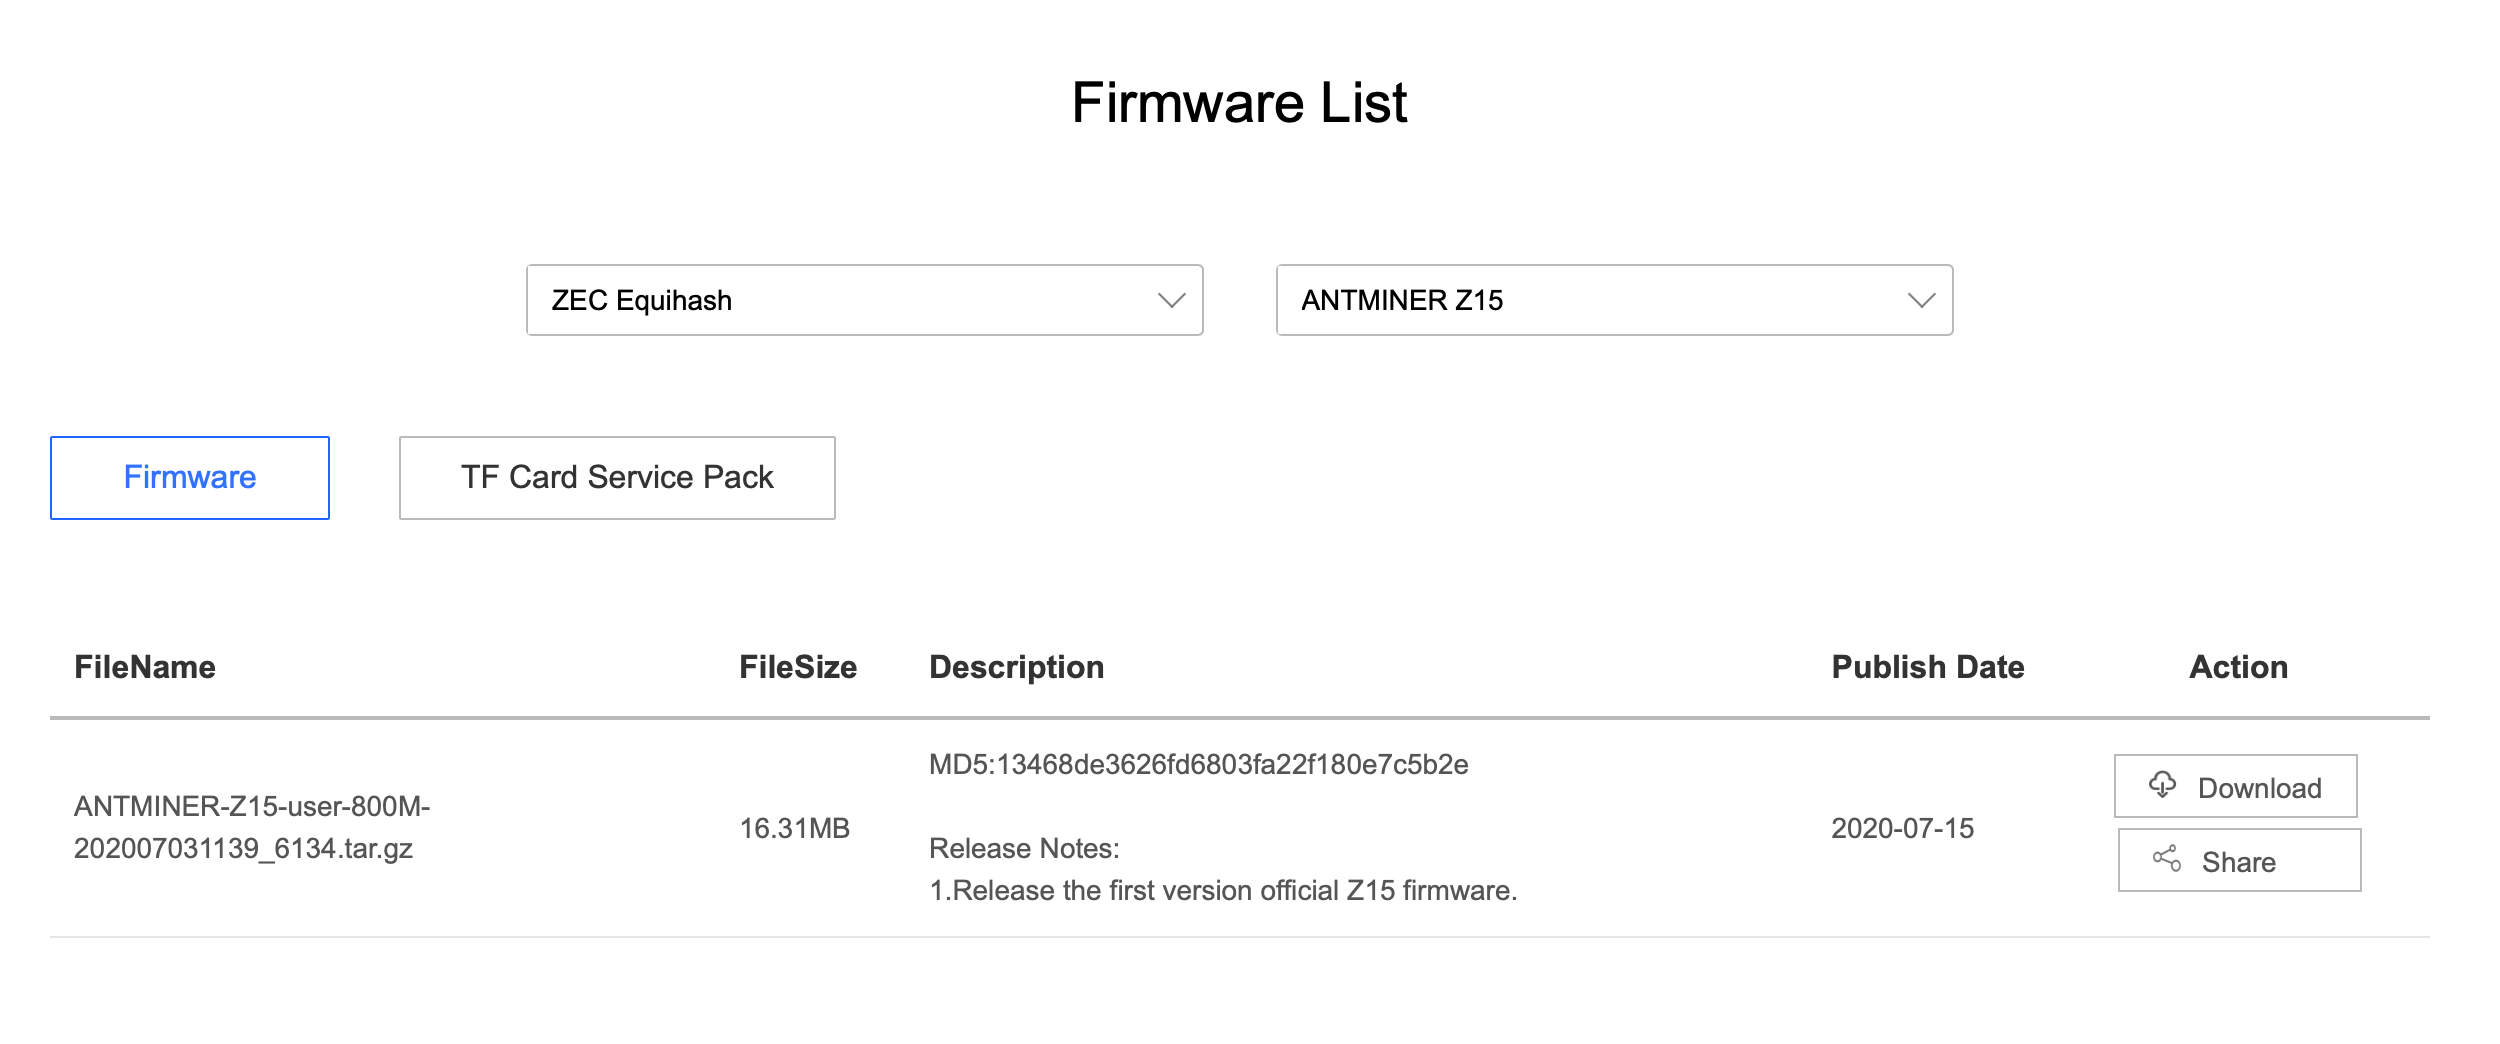Switch to TF Card Service Pack tab
This screenshot has width=2500, height=1044.
tap(617, 478)
